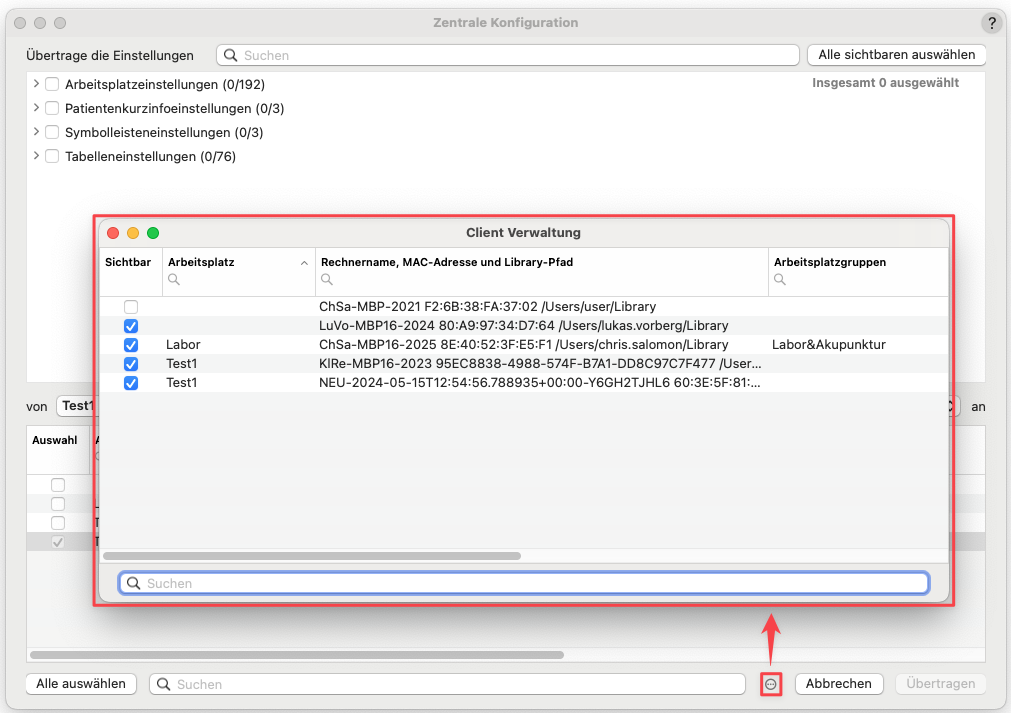The height and width of the screenshot is (713, 1011).
Task: Click Auswahl column header in background table
Action: 55,440
